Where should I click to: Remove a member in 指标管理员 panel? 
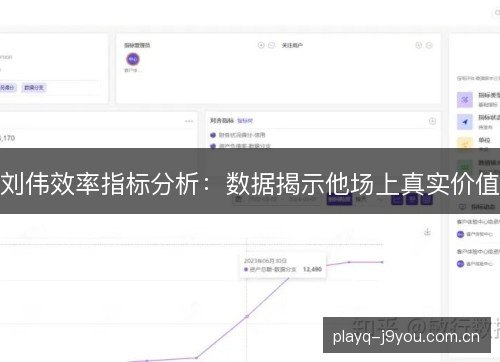coord(271,45)
